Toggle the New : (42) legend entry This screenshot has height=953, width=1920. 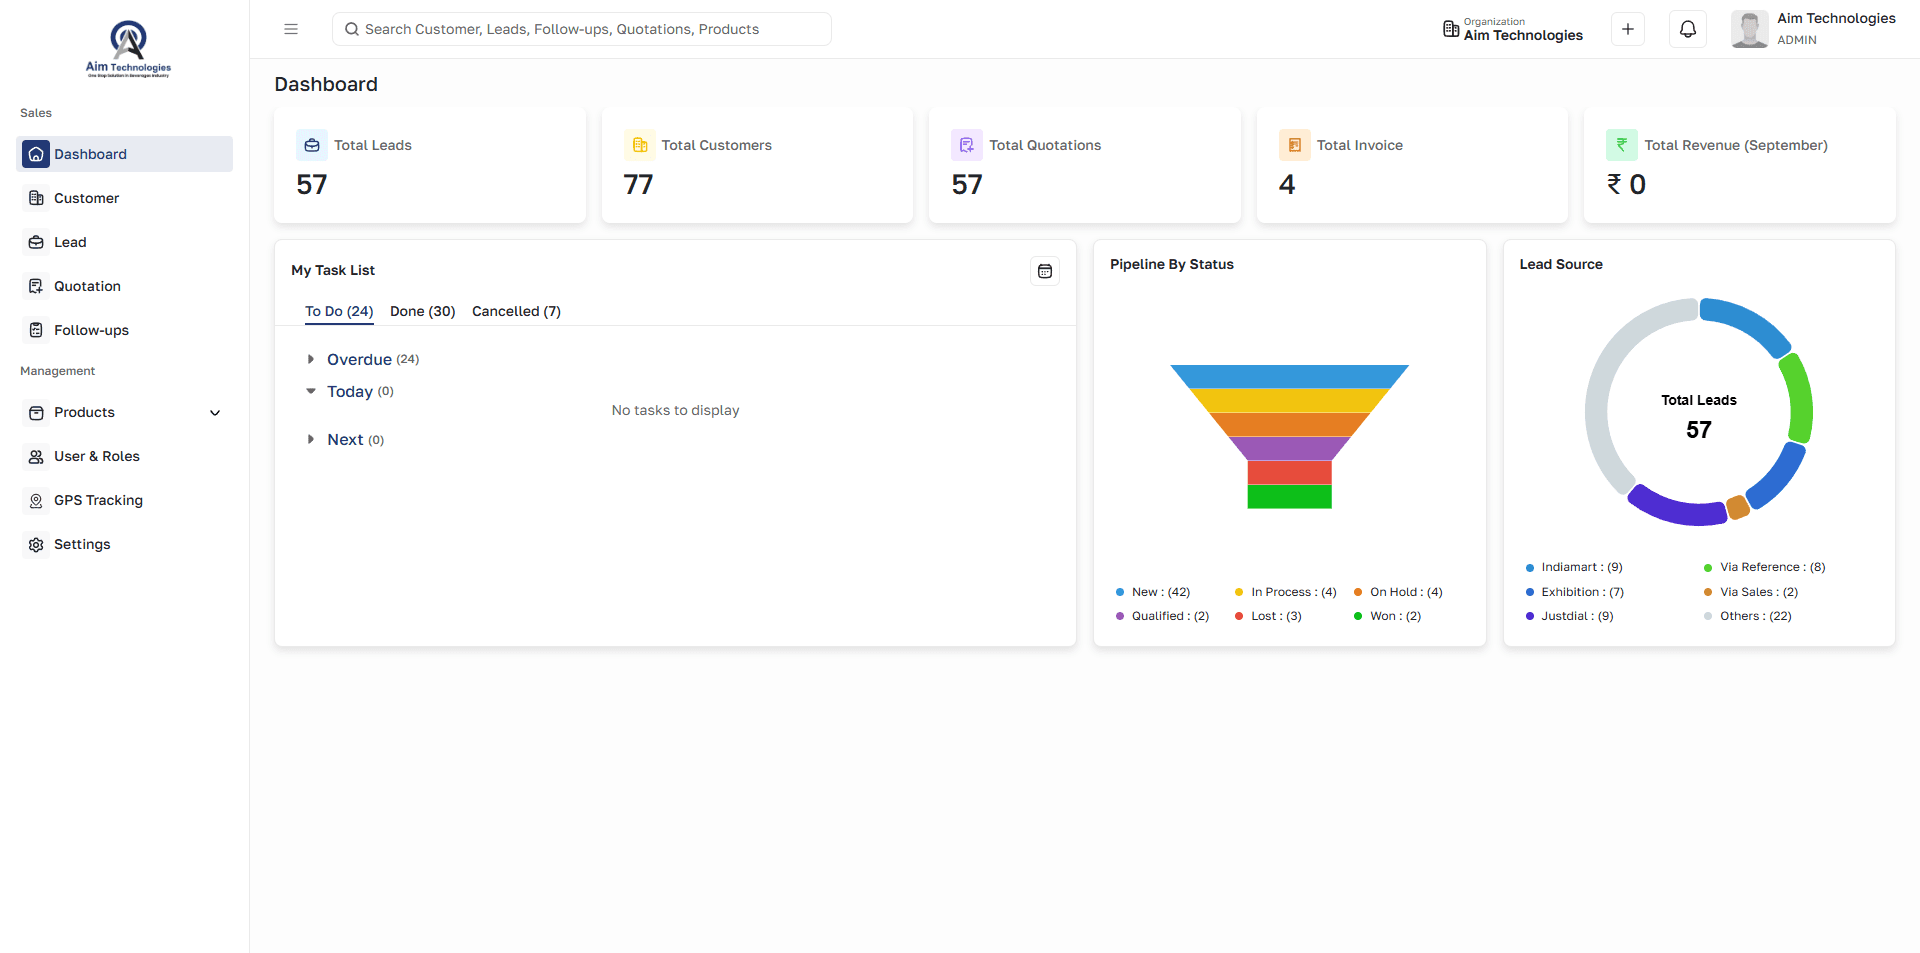pos(1153,592)
